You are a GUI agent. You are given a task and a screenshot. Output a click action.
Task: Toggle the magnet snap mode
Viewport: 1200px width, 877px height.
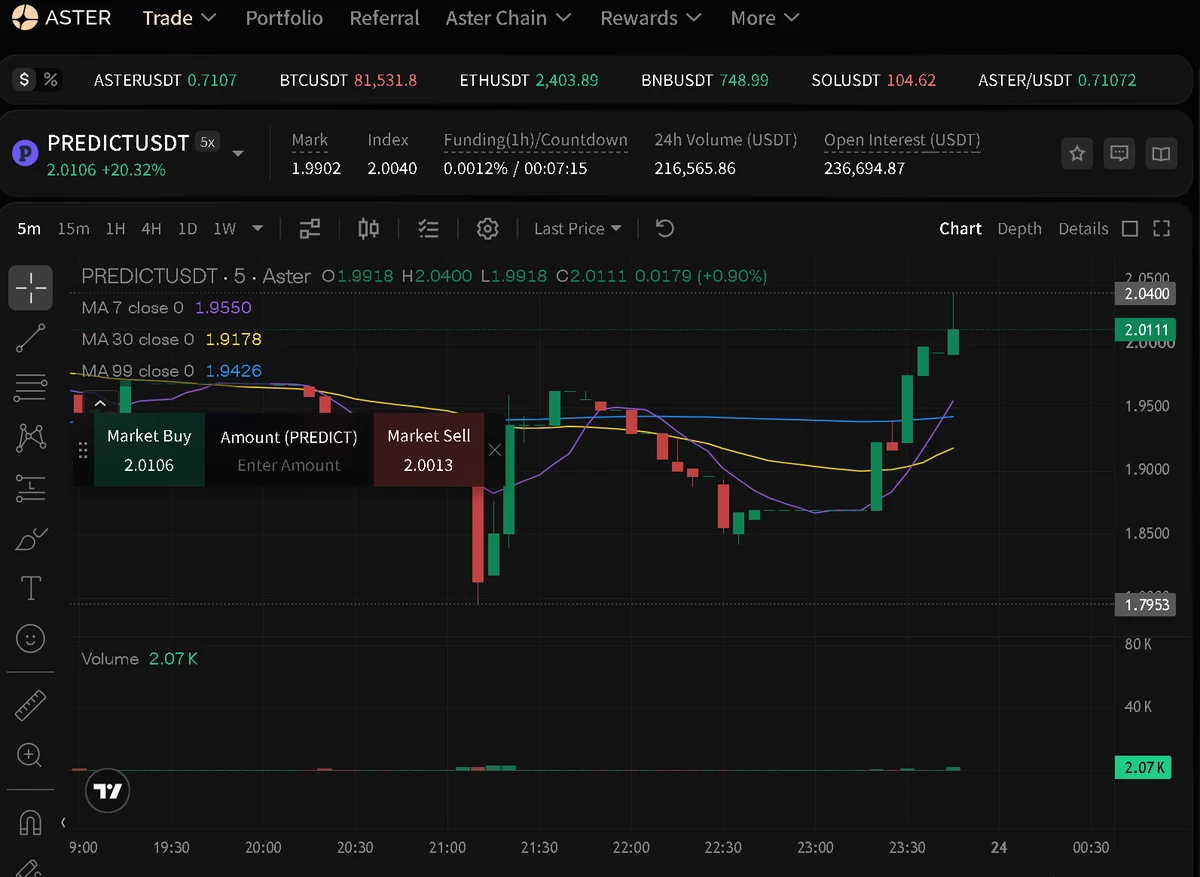tap(31, 823)
